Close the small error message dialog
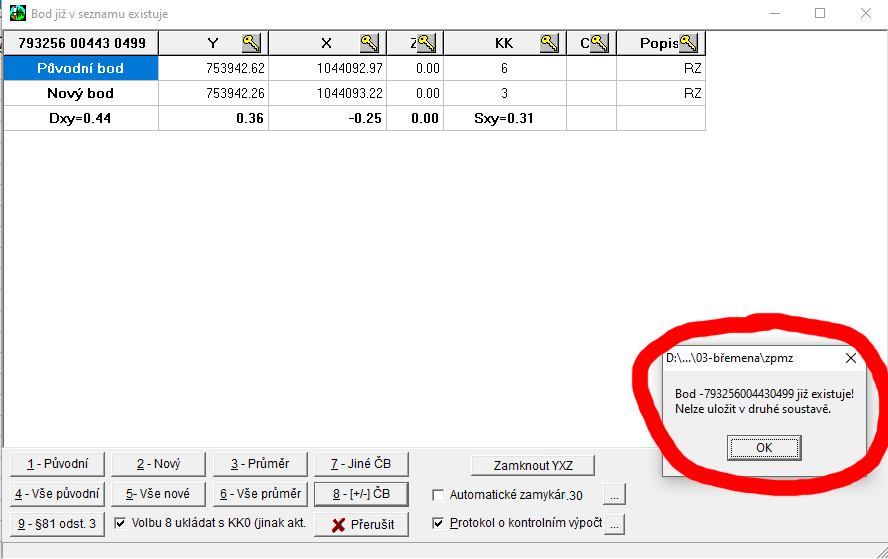 [851, 357]
